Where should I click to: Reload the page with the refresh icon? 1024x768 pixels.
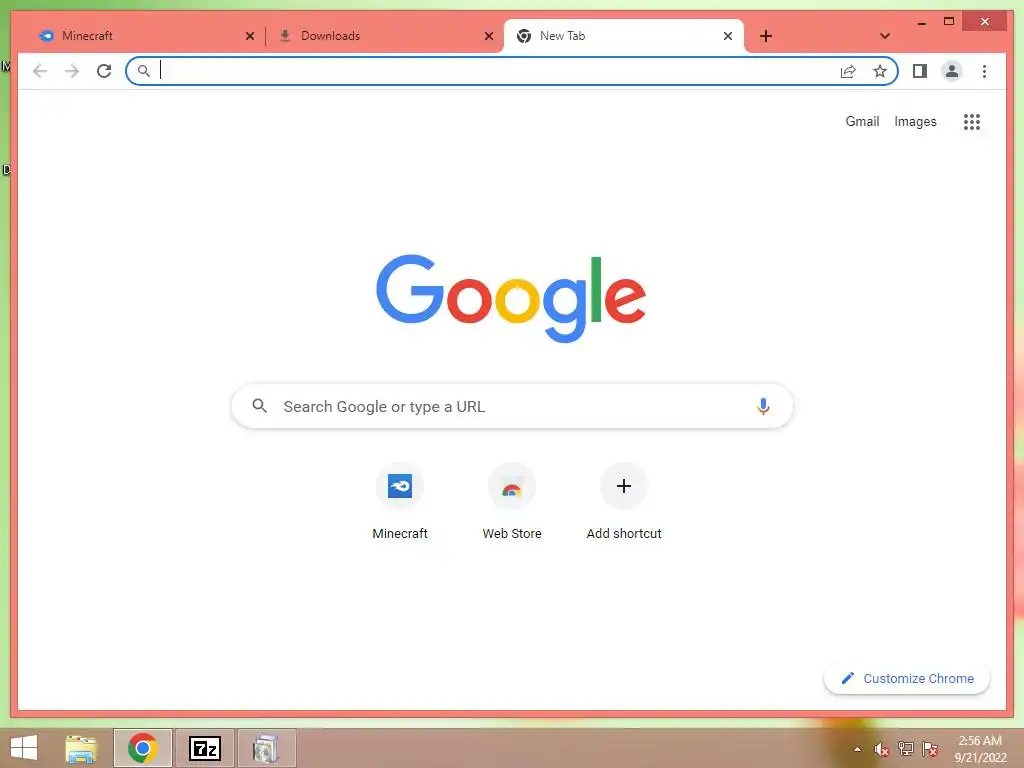[x=104, y=71]
